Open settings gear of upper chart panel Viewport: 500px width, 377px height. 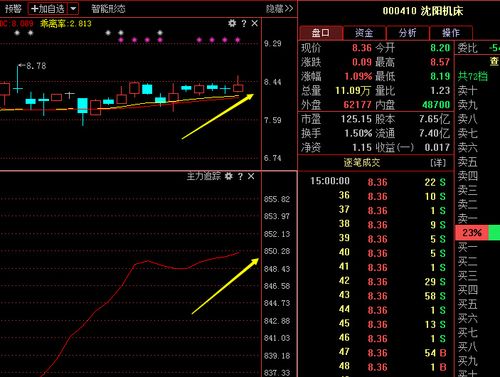pyautogui.click(x=232, y=23)
